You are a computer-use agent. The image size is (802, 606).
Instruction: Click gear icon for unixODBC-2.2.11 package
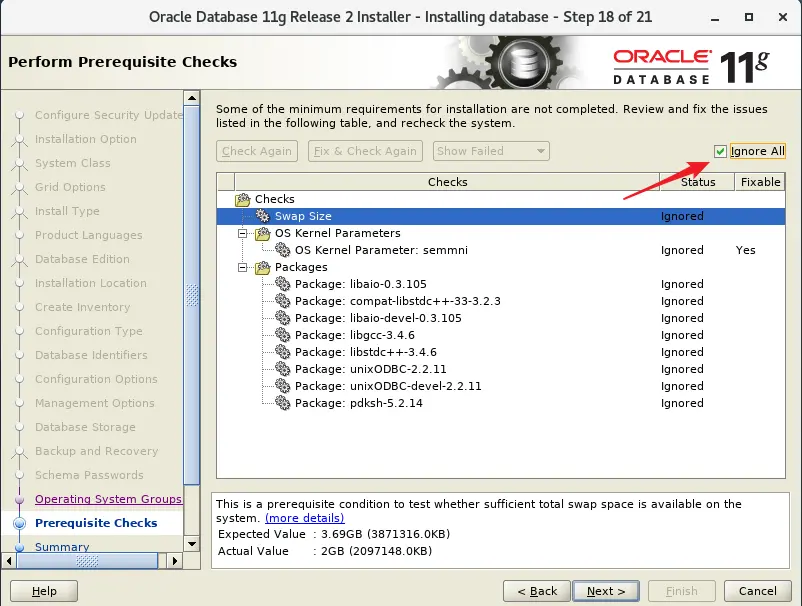tap(282, 368)
